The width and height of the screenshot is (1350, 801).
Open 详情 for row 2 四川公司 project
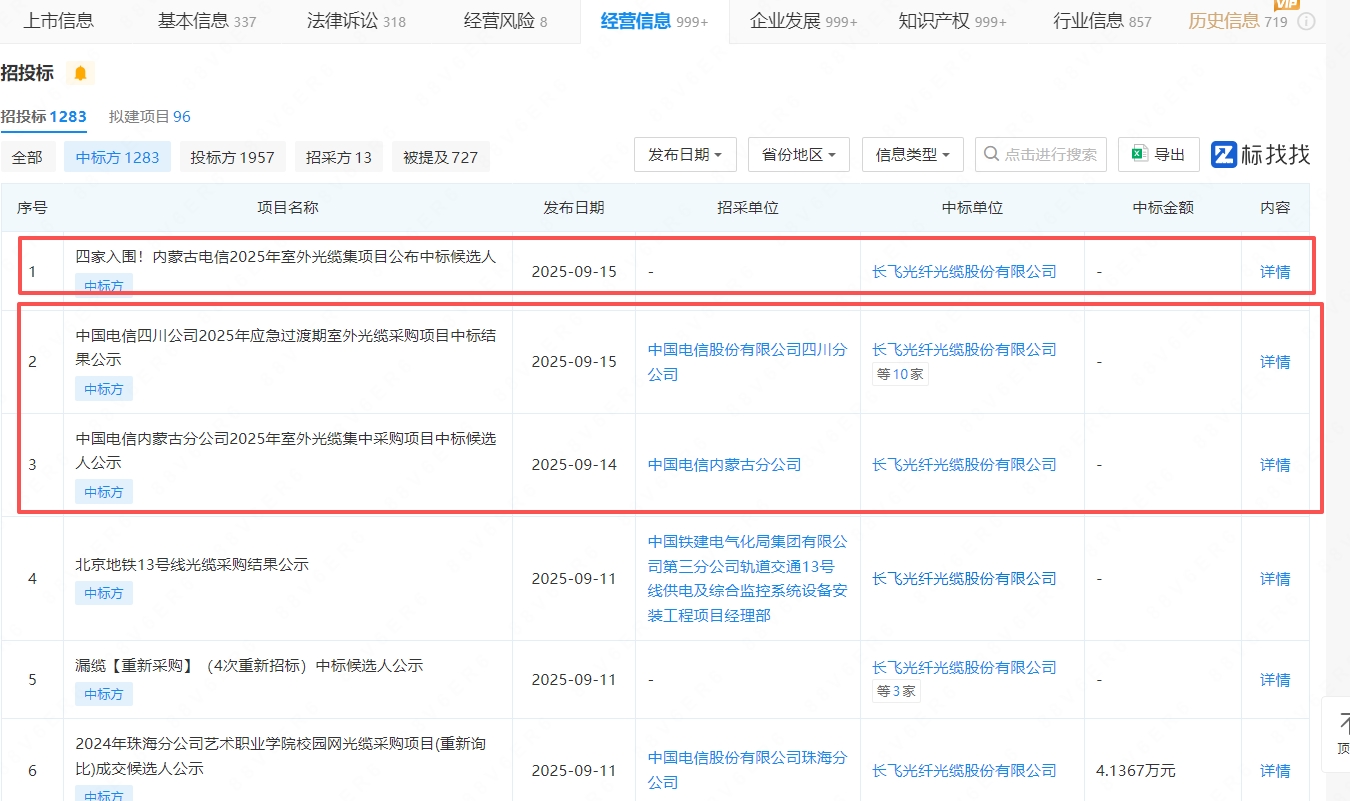pyautogui.click(x=1275, y=362)
